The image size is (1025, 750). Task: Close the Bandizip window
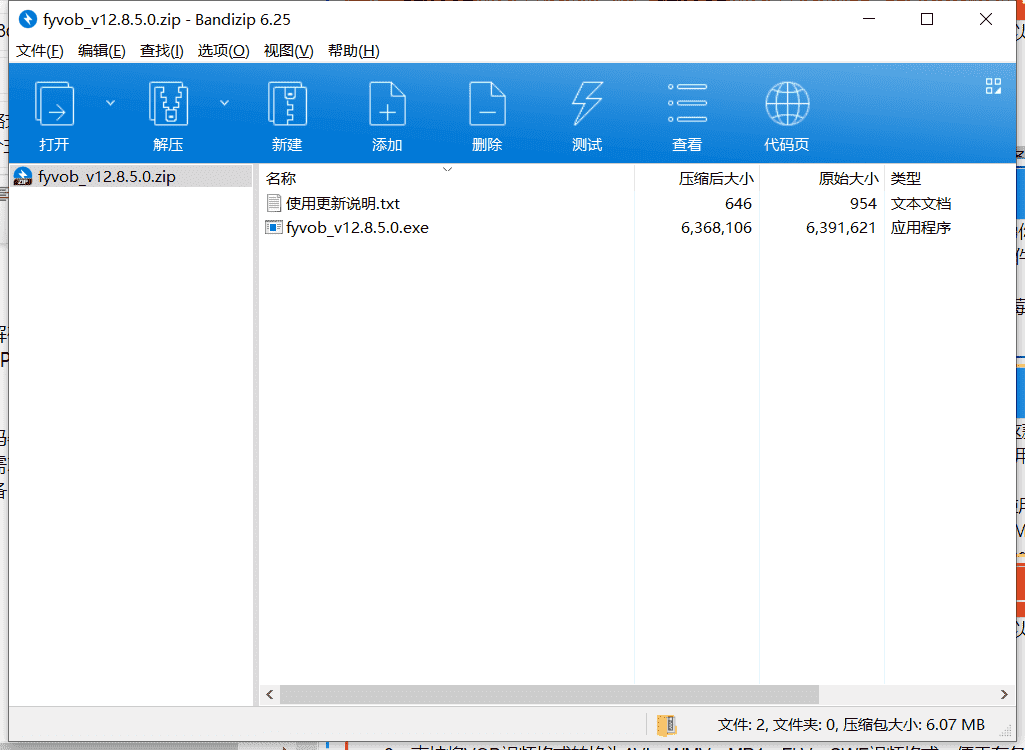tap(986, 19)
